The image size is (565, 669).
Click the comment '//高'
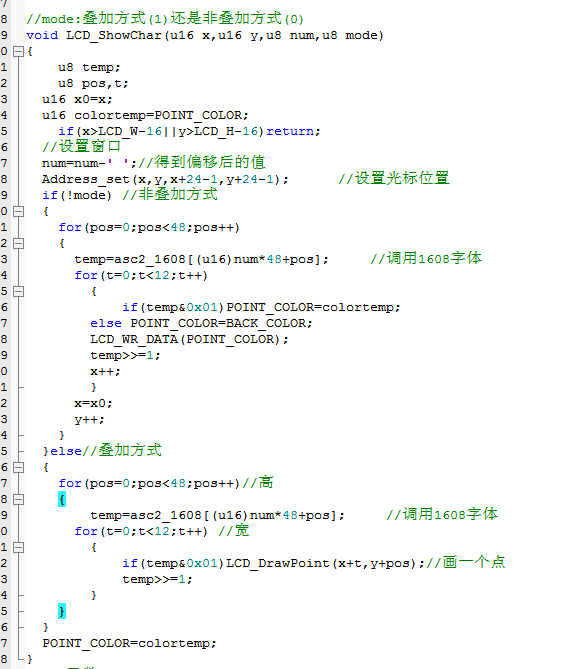pyautogui.click(x=258, y=483)
